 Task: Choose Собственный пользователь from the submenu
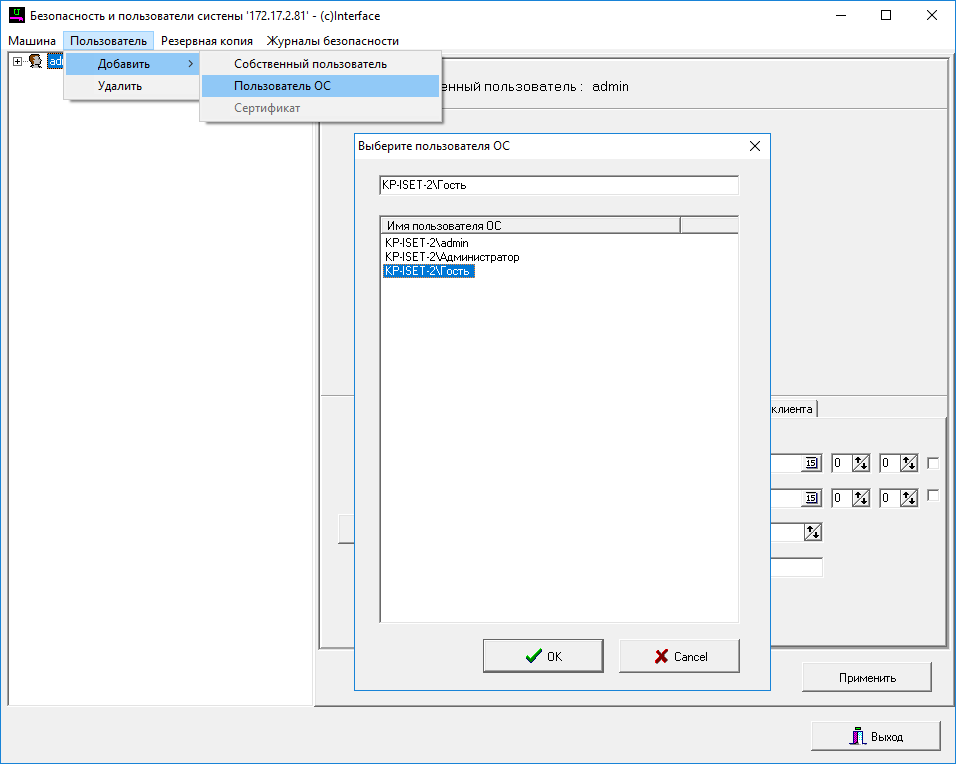point(310,64)
